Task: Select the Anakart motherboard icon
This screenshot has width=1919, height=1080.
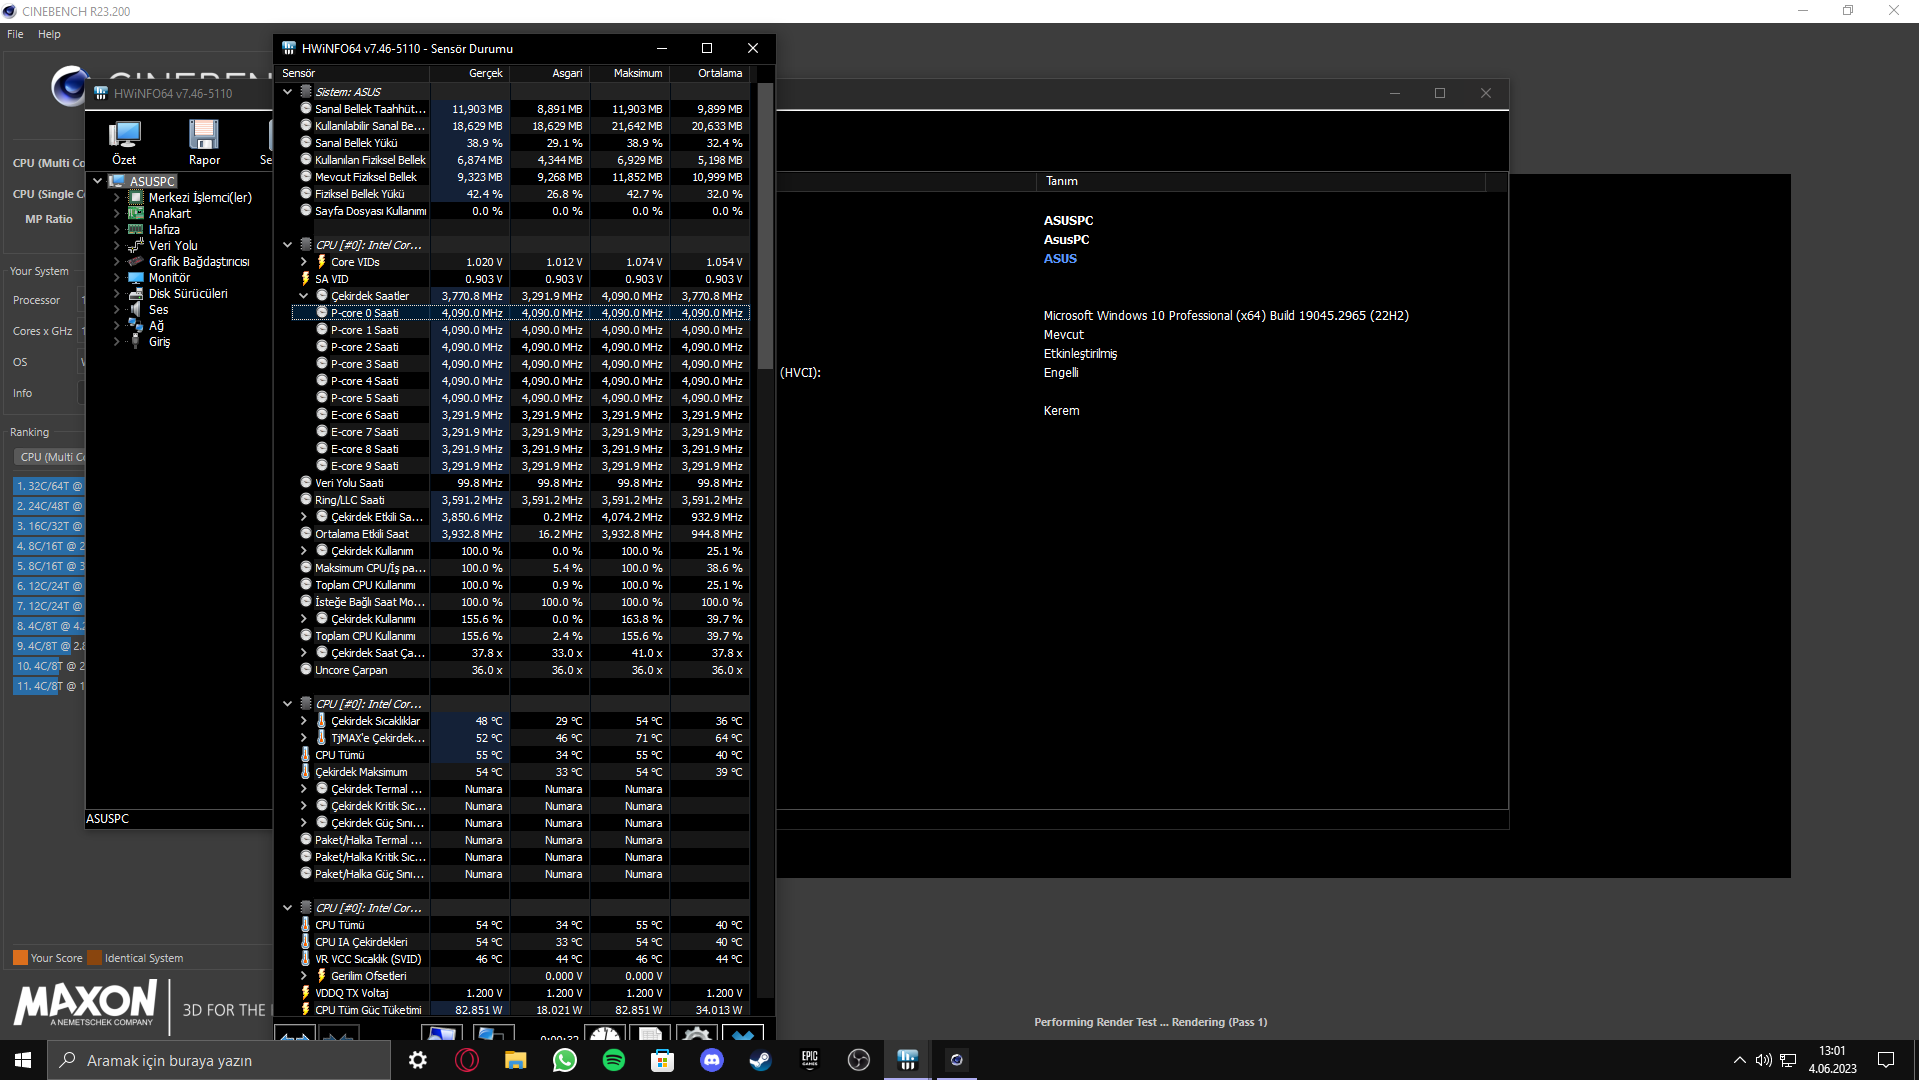Action: 136,213
